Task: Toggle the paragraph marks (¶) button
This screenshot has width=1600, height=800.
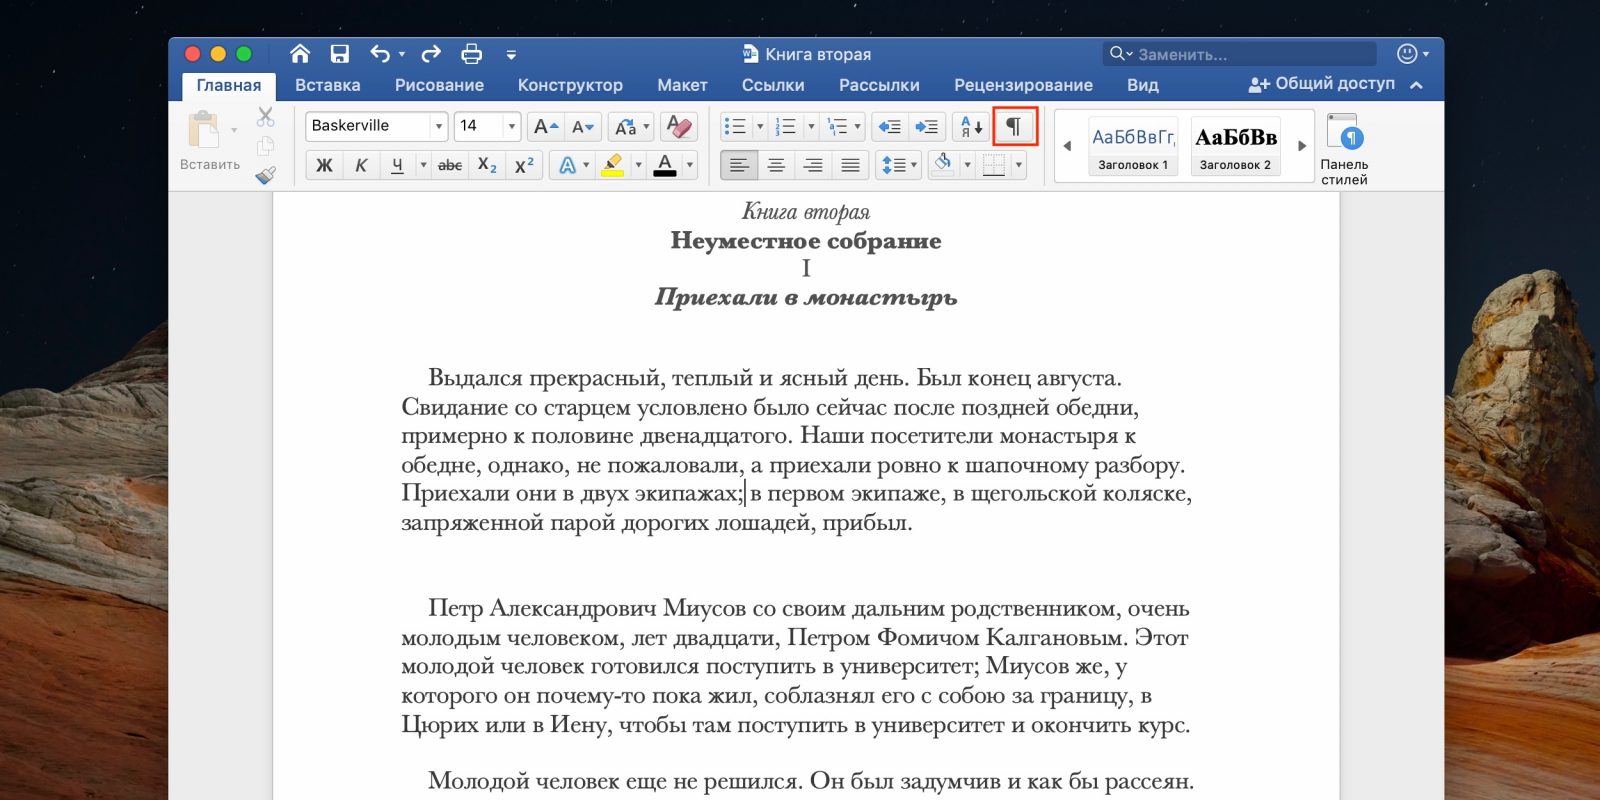Action: point(1014,127)
